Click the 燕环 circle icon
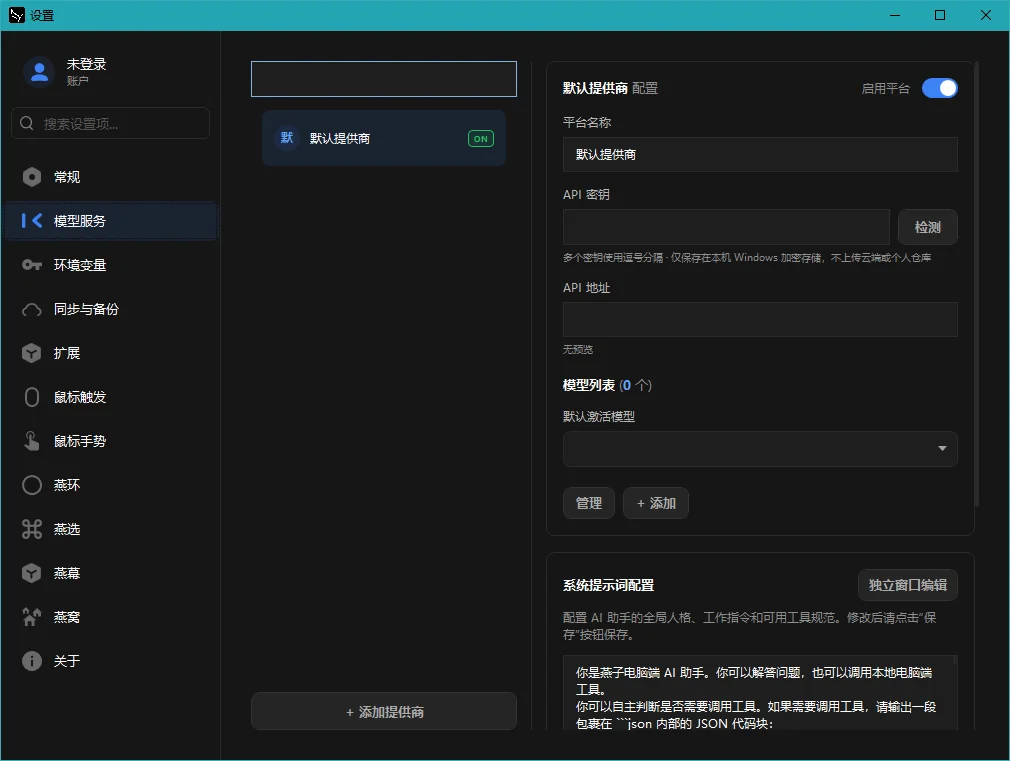The image size is (1010, 761). click(x=32, y=485)
